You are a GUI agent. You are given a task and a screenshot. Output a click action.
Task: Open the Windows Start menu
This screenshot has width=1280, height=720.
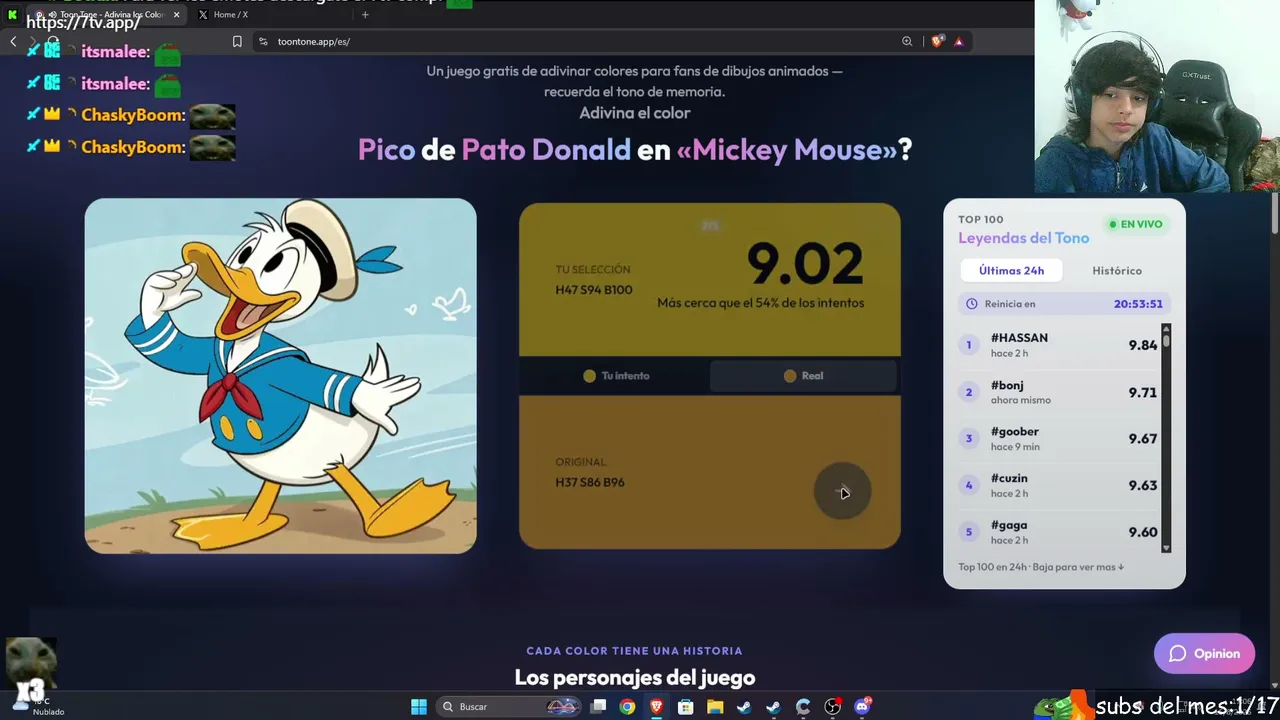[419, 707]
